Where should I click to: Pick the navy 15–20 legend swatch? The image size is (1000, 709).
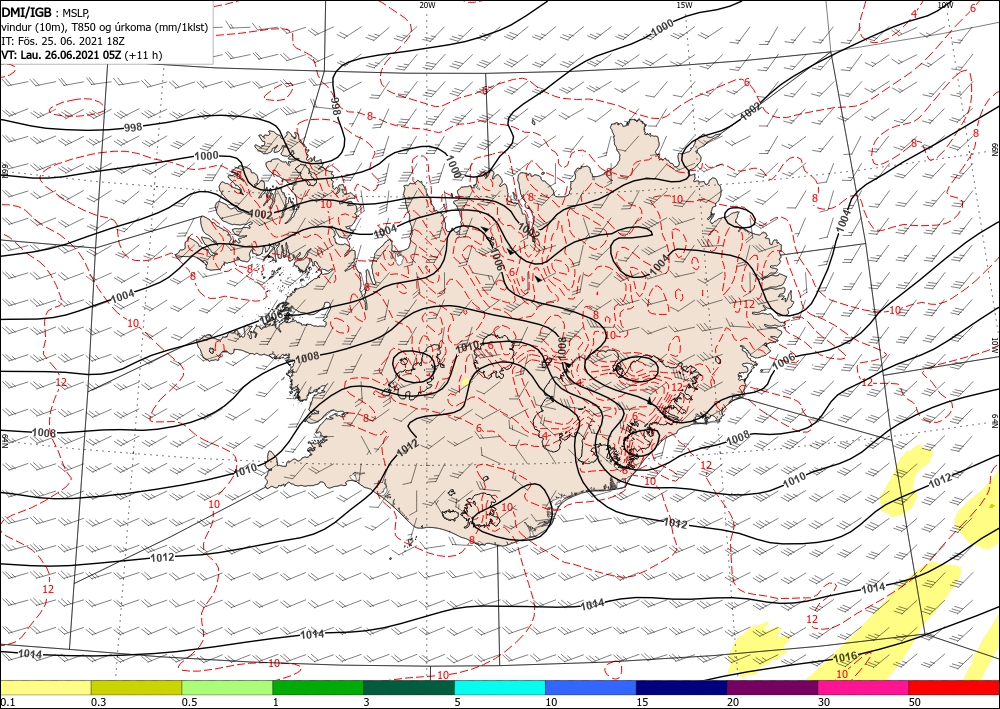pyautogui.click(x=682, y=687)
